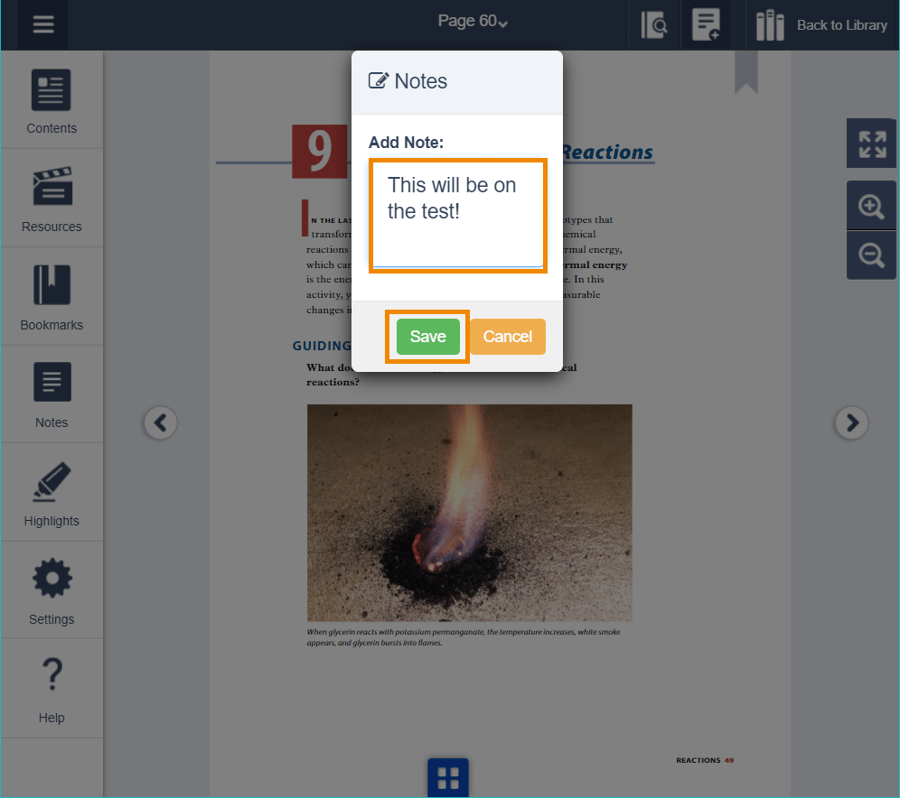Viewport: 900px width, 798px height.
Task: Open the hamburger menu icon
Action: tap(43, 25)
